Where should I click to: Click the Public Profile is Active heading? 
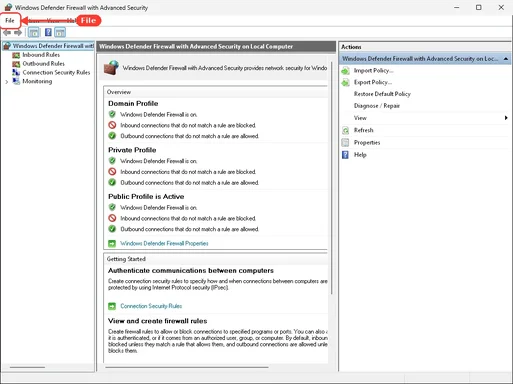pos(146,196)
